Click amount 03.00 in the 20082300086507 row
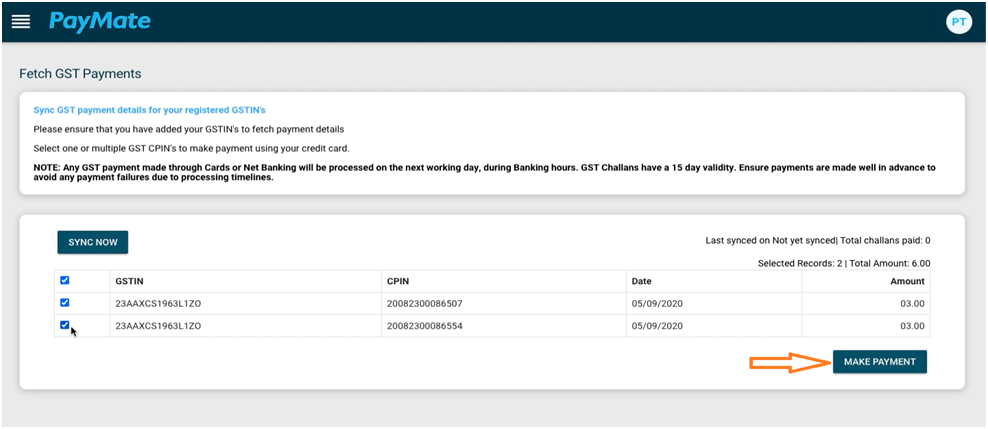The width and height of the screenshot is (988, 429). click(913, 304)
